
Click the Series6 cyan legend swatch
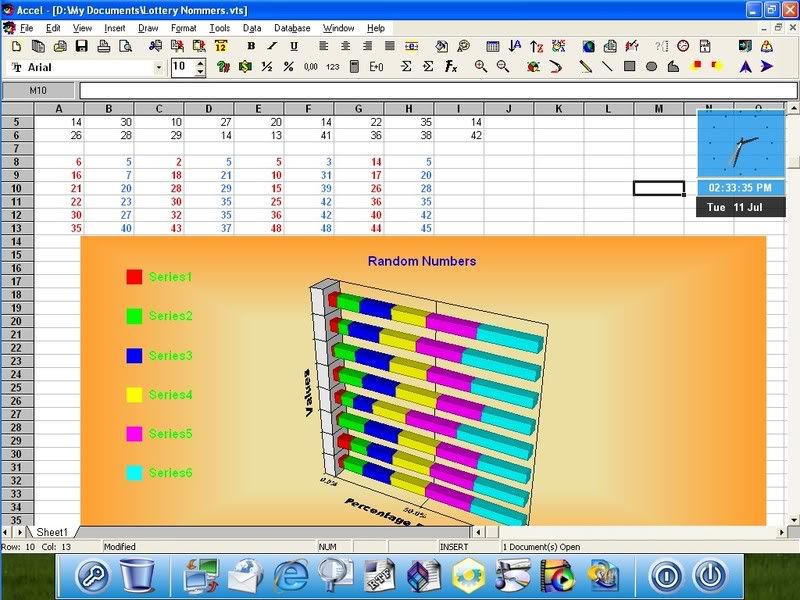pyautogui.click(x=134, y=473)
